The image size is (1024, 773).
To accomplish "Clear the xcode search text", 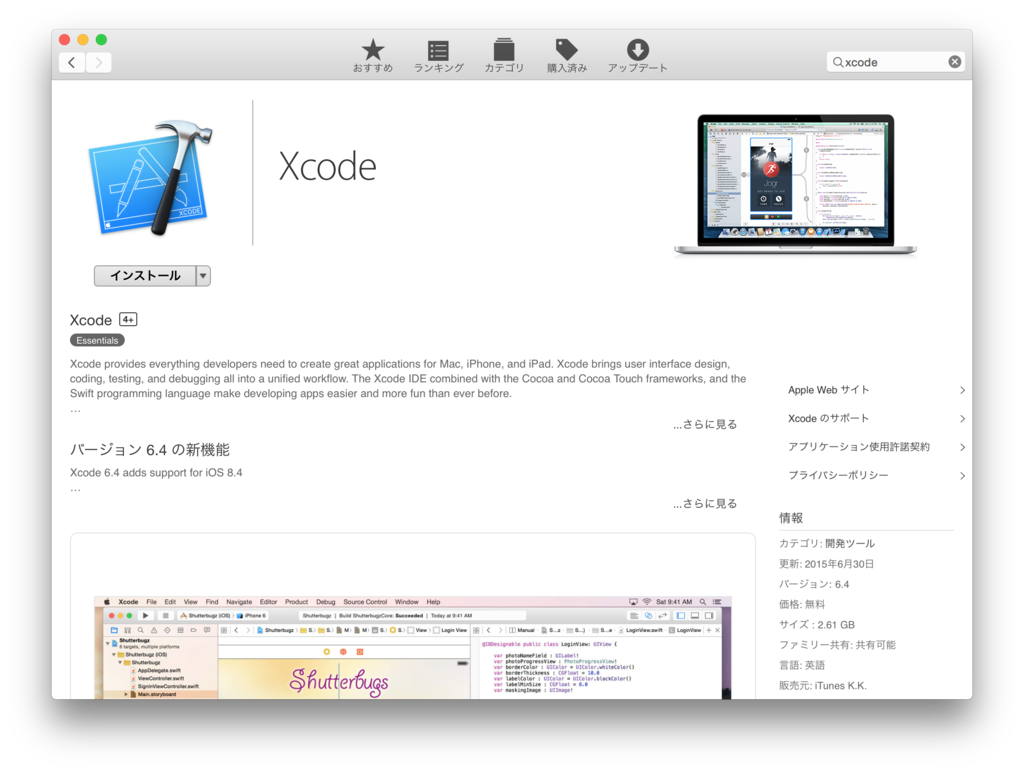I will tap(954, 62).
